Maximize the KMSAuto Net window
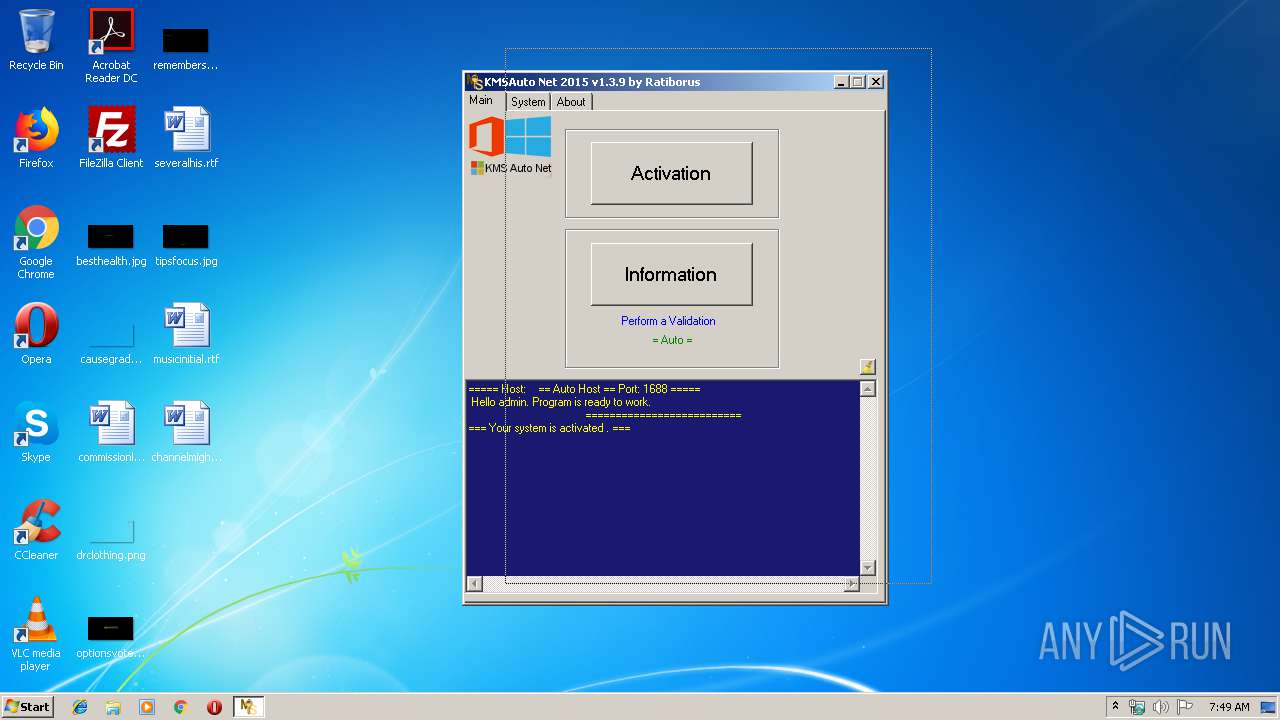 pyautogui.click(x=858, y=82)
